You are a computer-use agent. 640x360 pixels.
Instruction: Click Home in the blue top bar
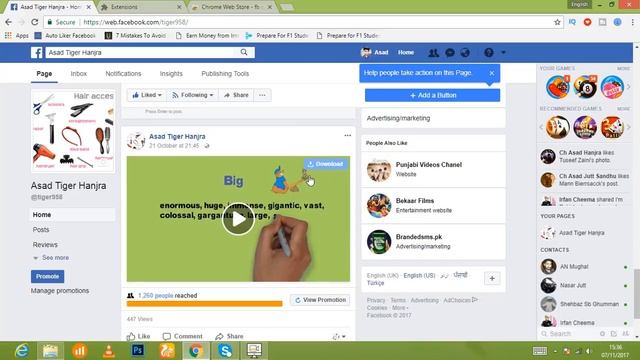point(406,52)
